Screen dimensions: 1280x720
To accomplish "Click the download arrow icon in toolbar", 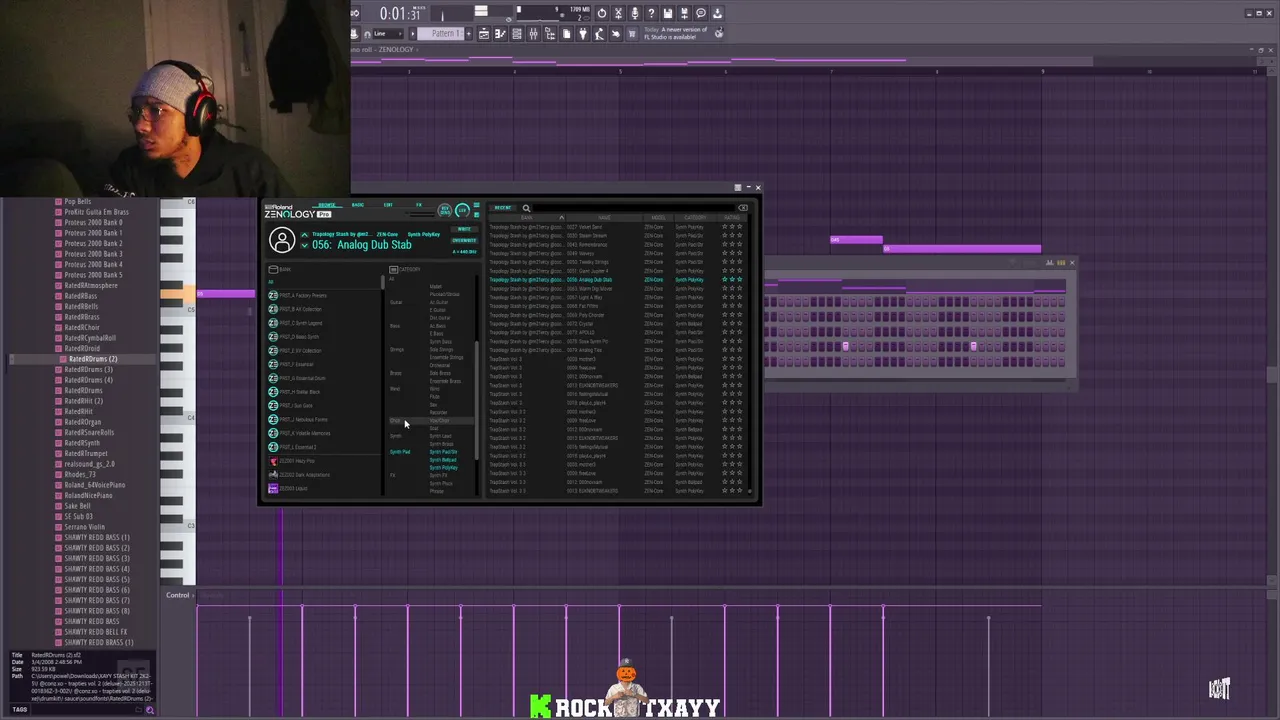I will click(x=718, y=13).
